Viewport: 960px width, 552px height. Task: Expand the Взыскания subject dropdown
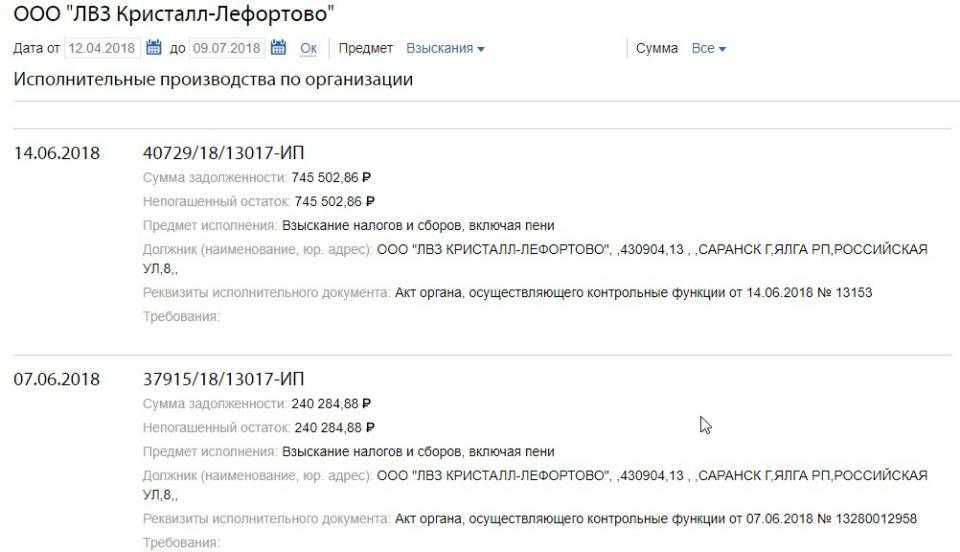coord(445,48)
